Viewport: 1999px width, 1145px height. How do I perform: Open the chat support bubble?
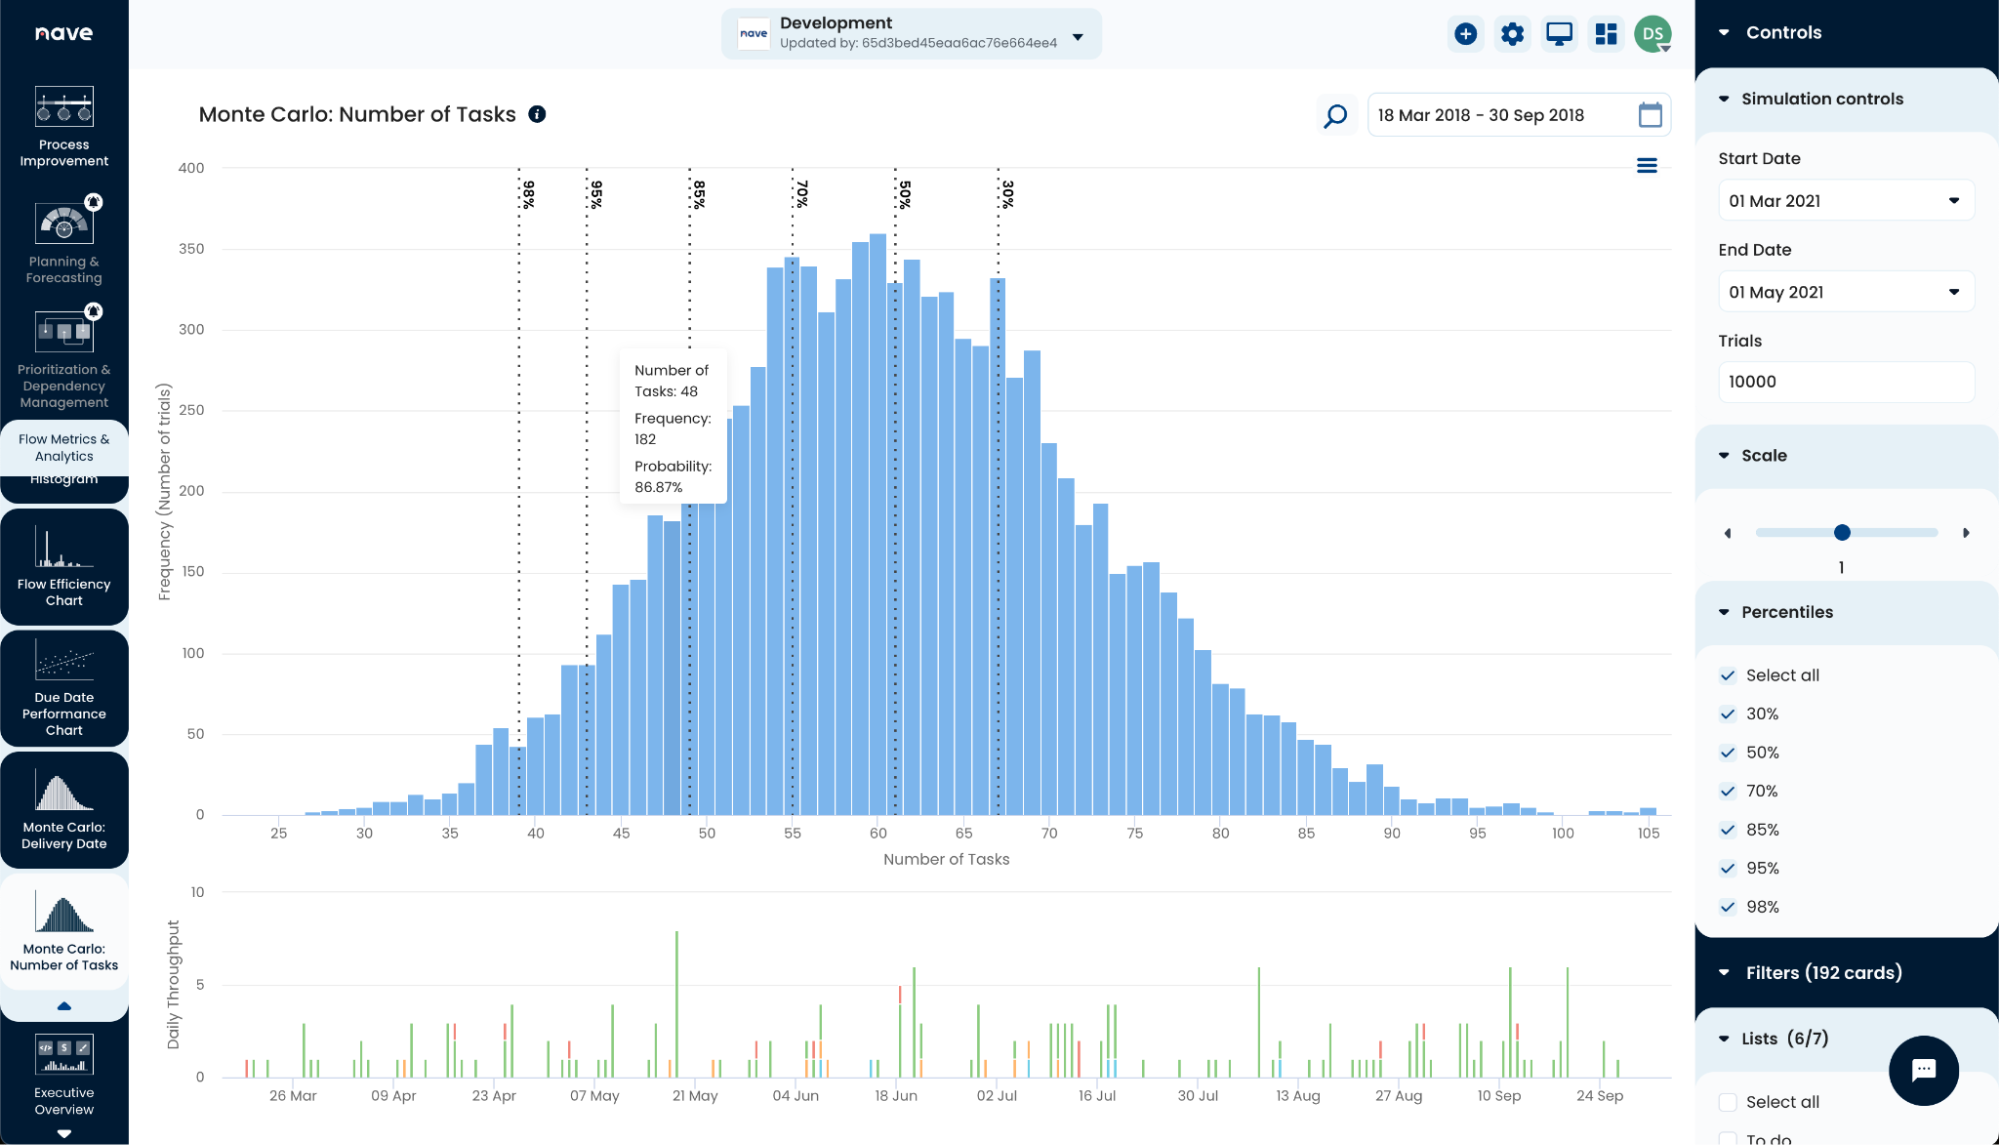[x=1922, y=1070]
